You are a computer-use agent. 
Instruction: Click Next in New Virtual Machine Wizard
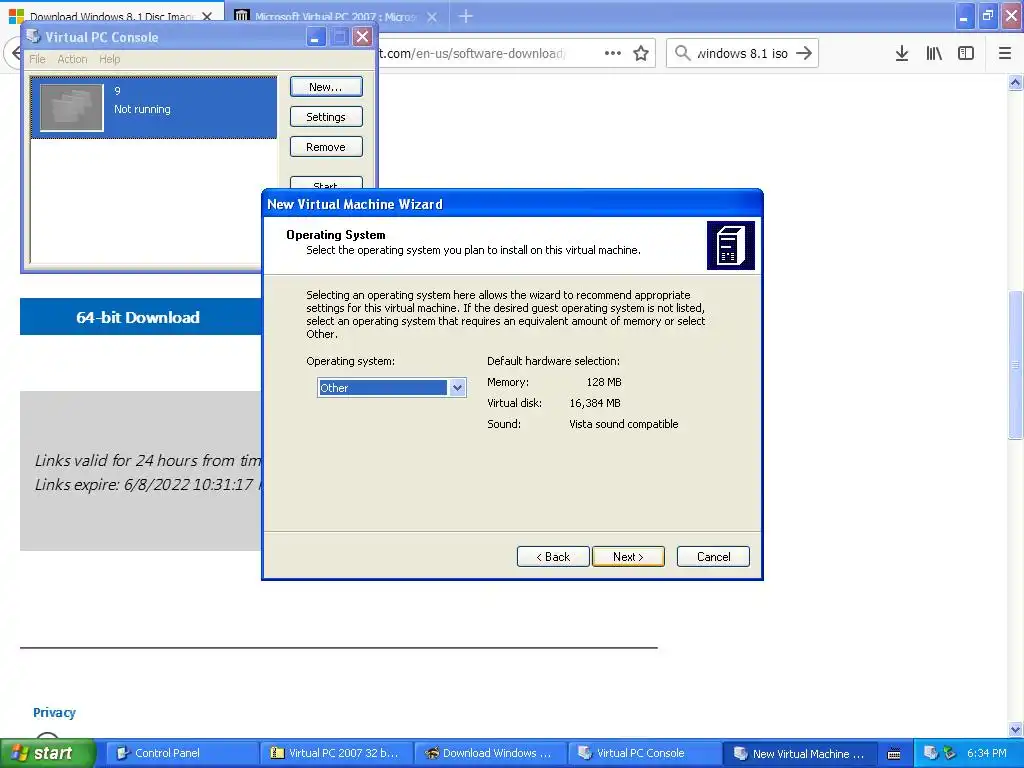click(628, 556)
